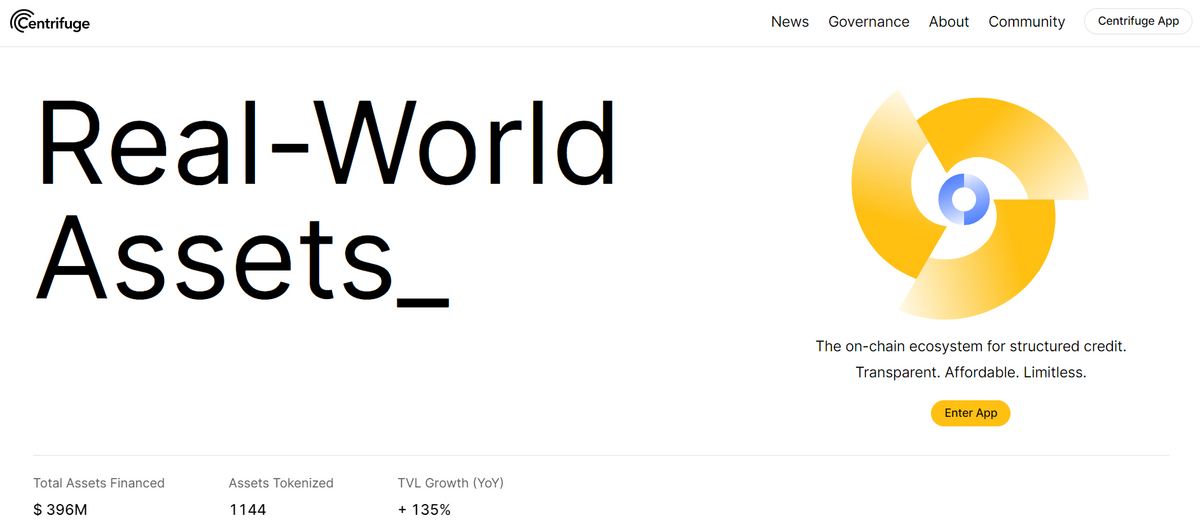Click the '+ 135%' value
The width and height of the screenshot is (1200, 532).
pos(424,510)
